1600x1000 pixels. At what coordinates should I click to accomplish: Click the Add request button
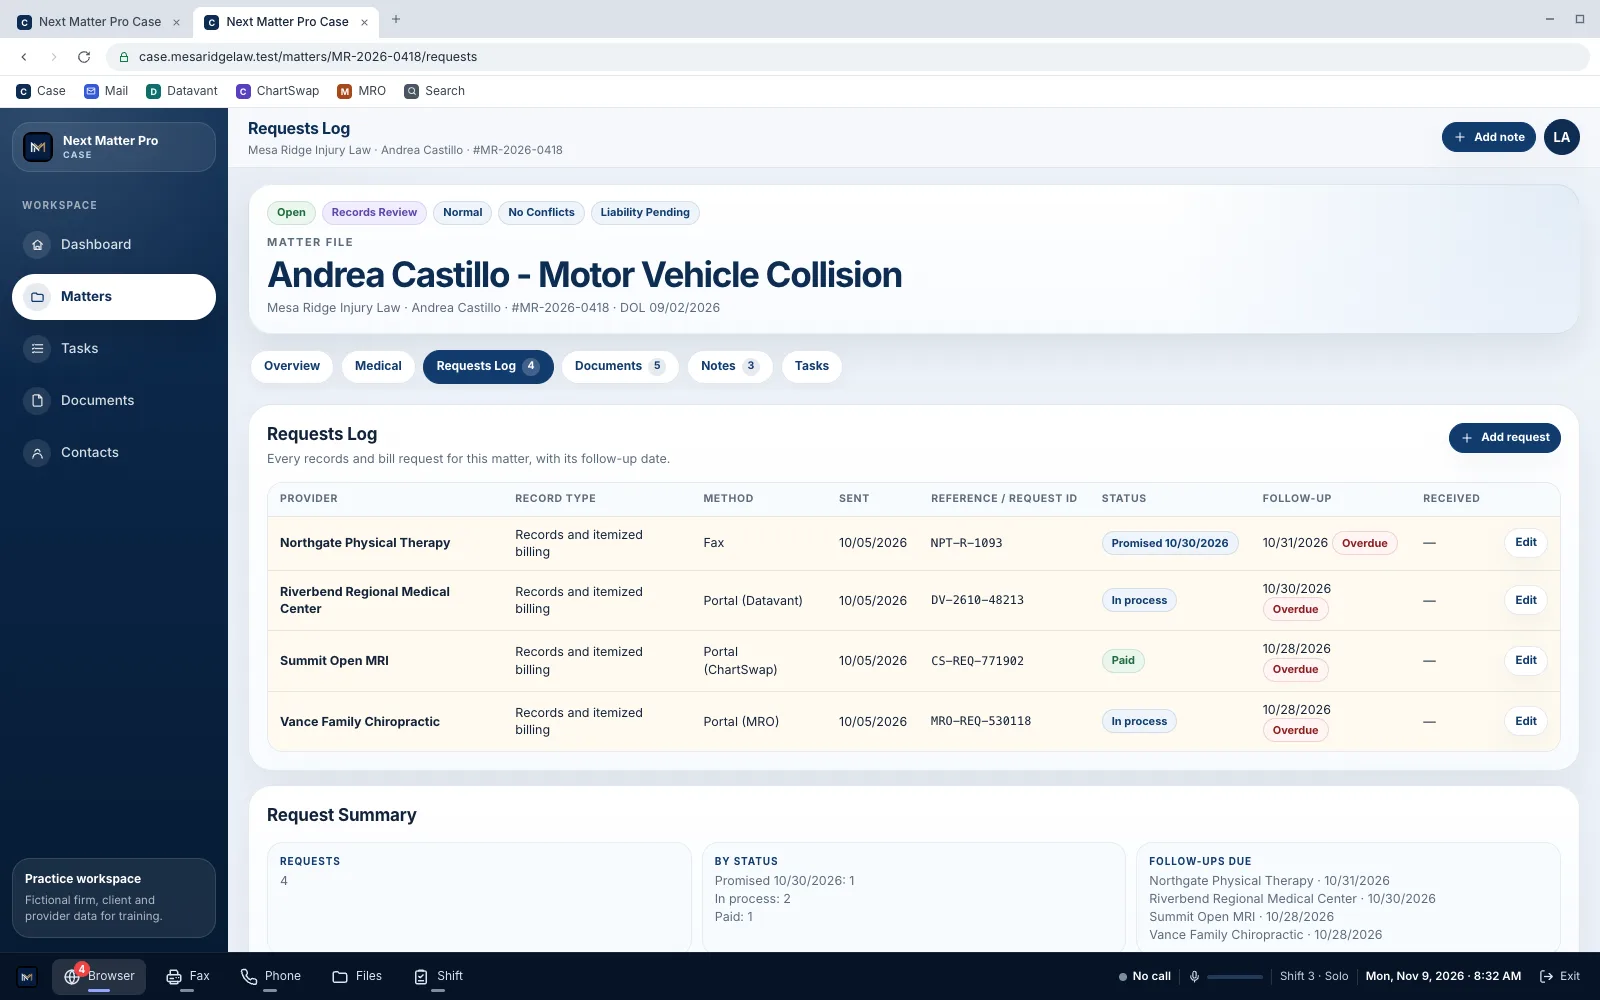[1504, 438]
